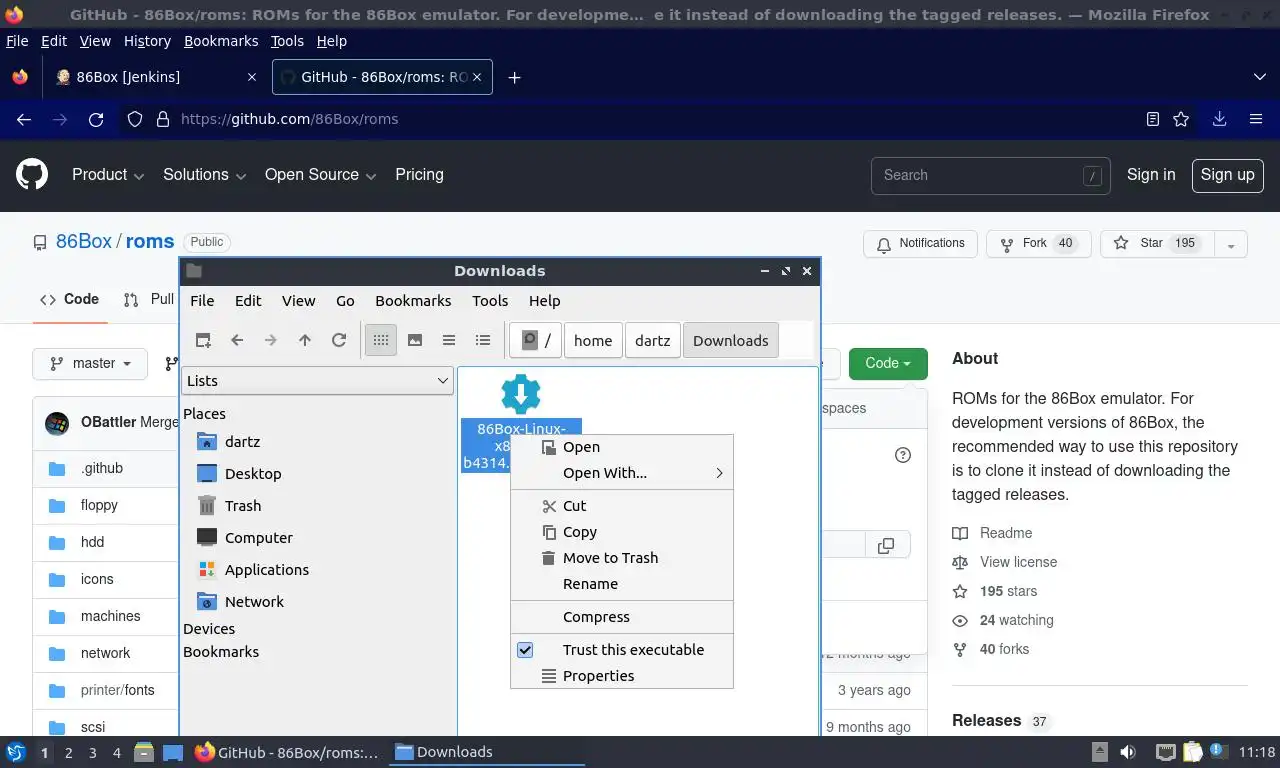The image size is (1280, 768).
Task: Open the Pricing link
Action: [x=419, y=174]
